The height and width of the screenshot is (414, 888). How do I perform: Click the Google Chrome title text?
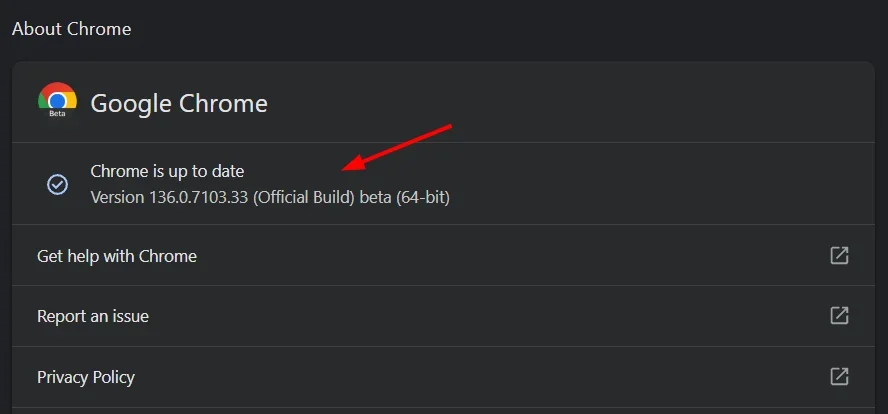179,103
